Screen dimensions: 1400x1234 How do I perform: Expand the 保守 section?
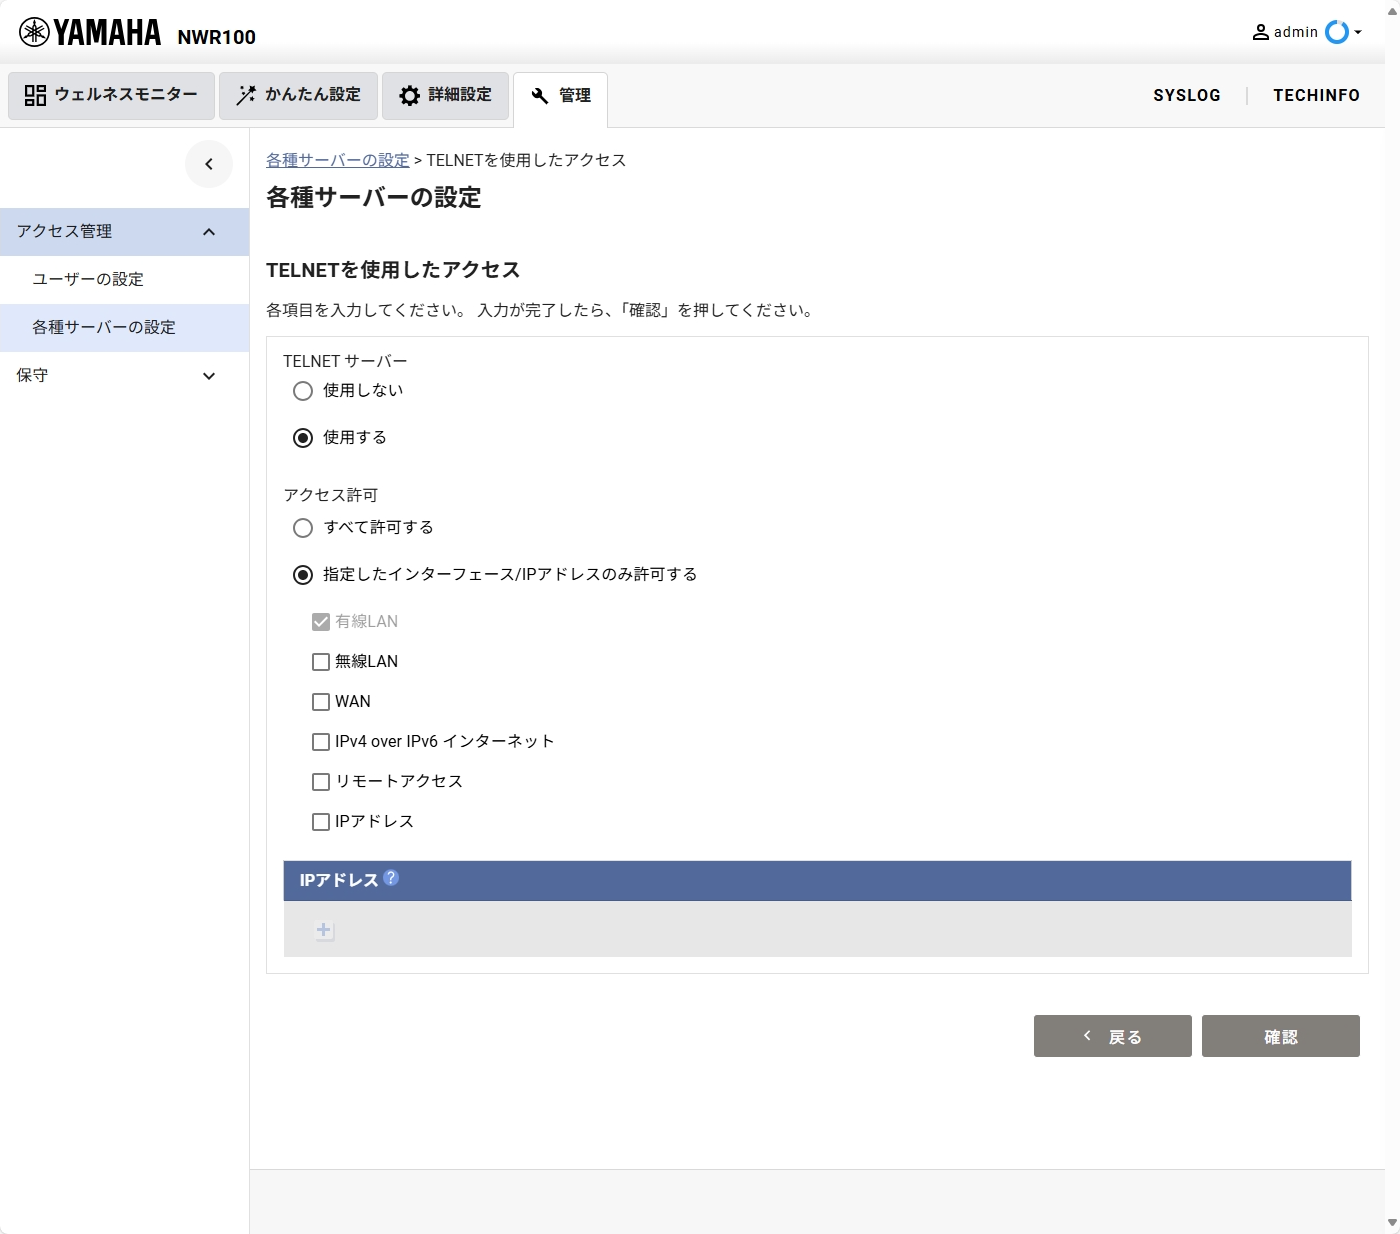pyautogui.click(x=209, y=376)
